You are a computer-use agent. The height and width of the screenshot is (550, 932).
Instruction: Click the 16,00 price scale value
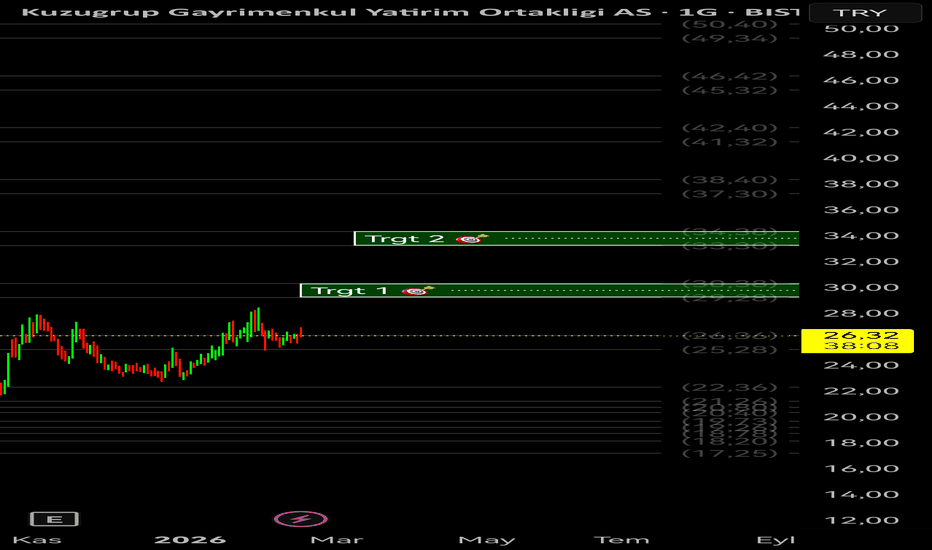(861, 469)
